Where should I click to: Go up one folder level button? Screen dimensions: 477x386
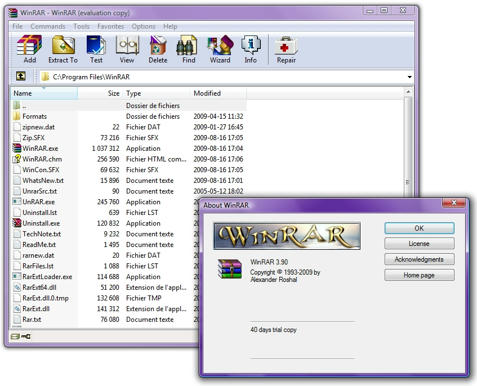21,76
